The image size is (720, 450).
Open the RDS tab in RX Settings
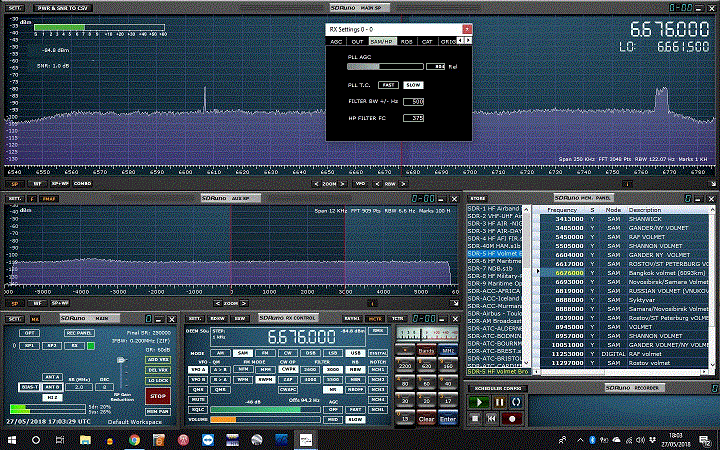click(406, 41)
